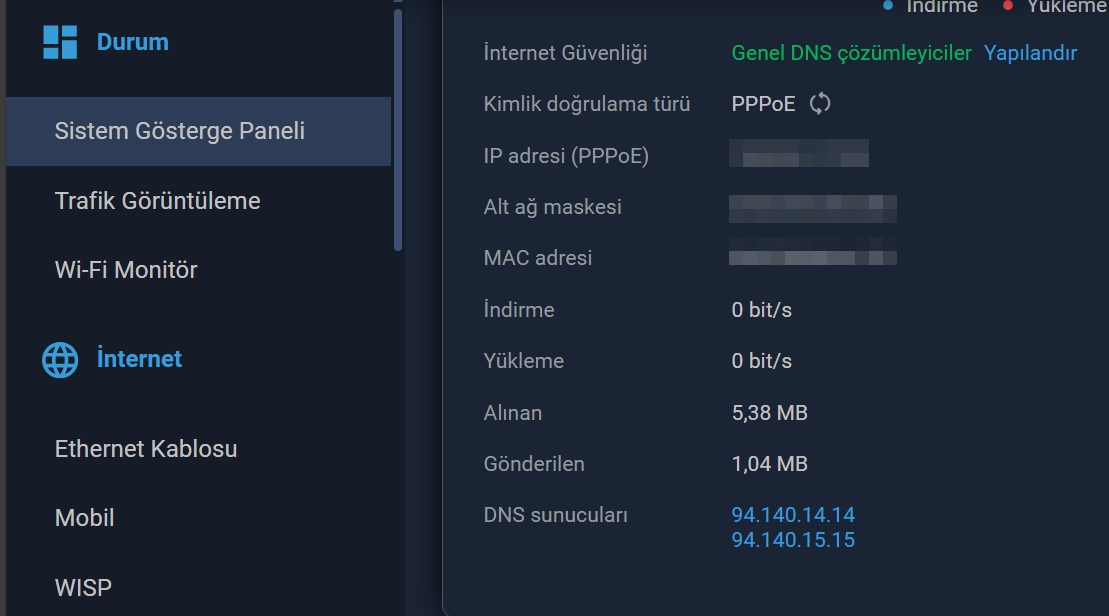Open the Durum section header
The width and height of the screenshot is (1109, 616).
(x=133, y=42)
